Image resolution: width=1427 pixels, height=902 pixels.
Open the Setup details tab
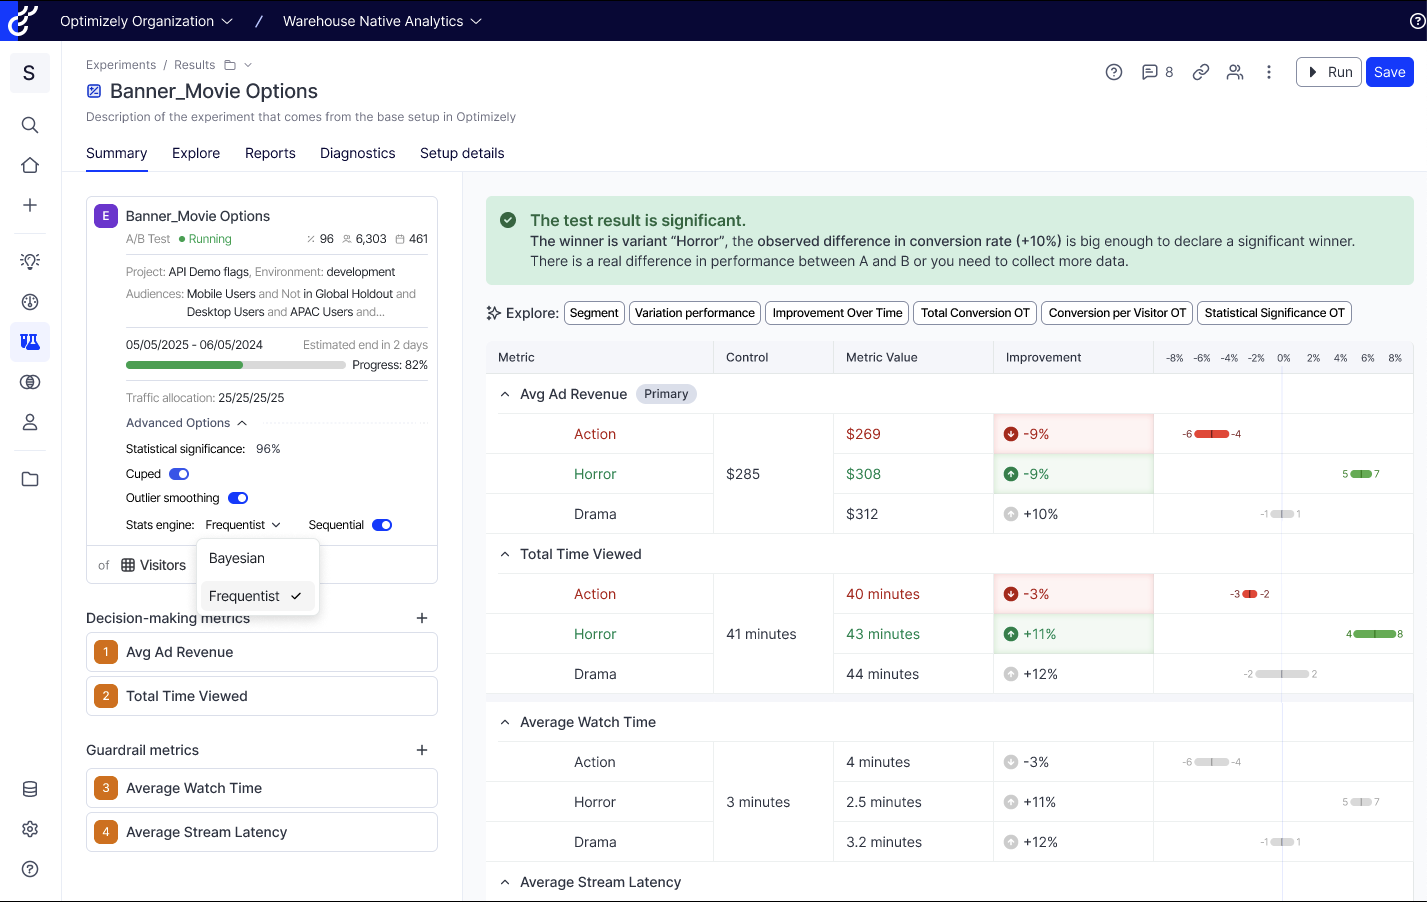tap(461, 153)
